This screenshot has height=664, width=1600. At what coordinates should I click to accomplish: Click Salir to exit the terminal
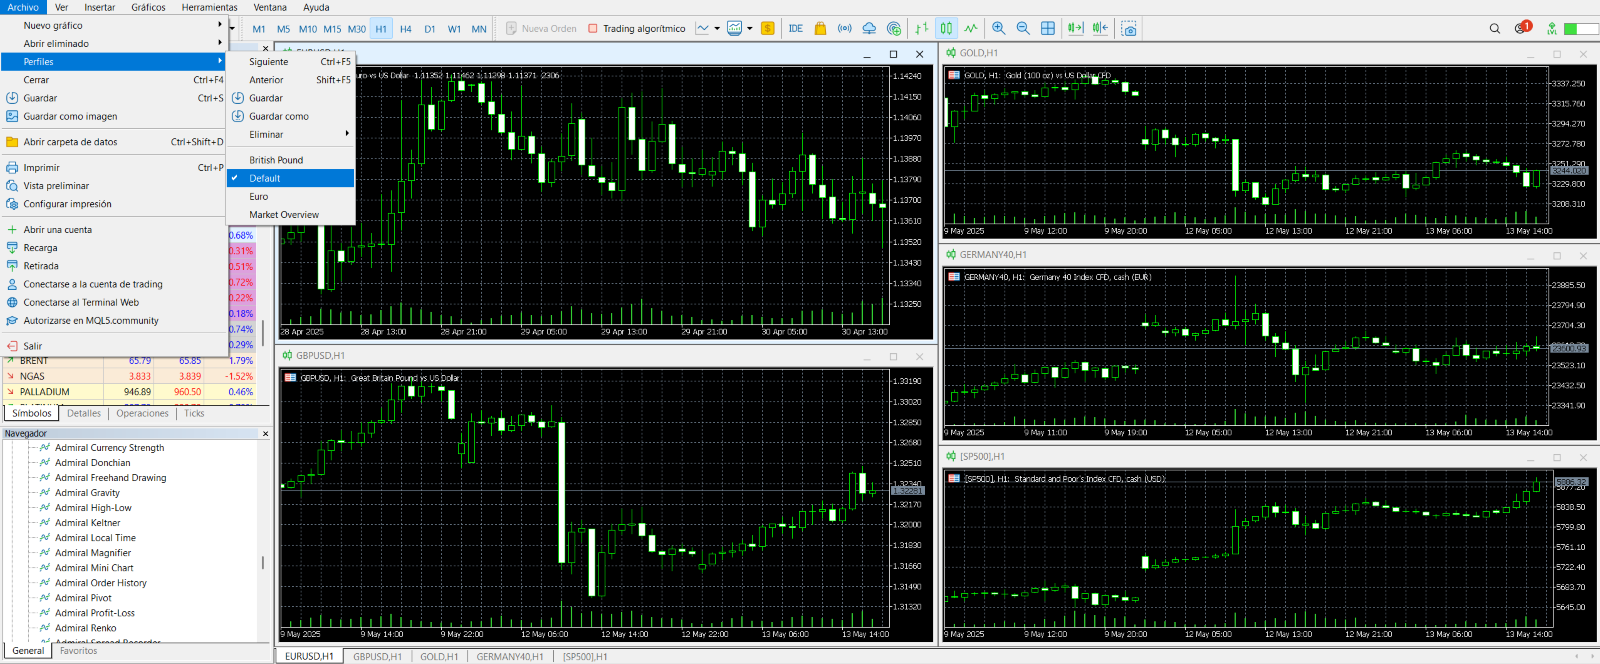click(x=113, y=346)
